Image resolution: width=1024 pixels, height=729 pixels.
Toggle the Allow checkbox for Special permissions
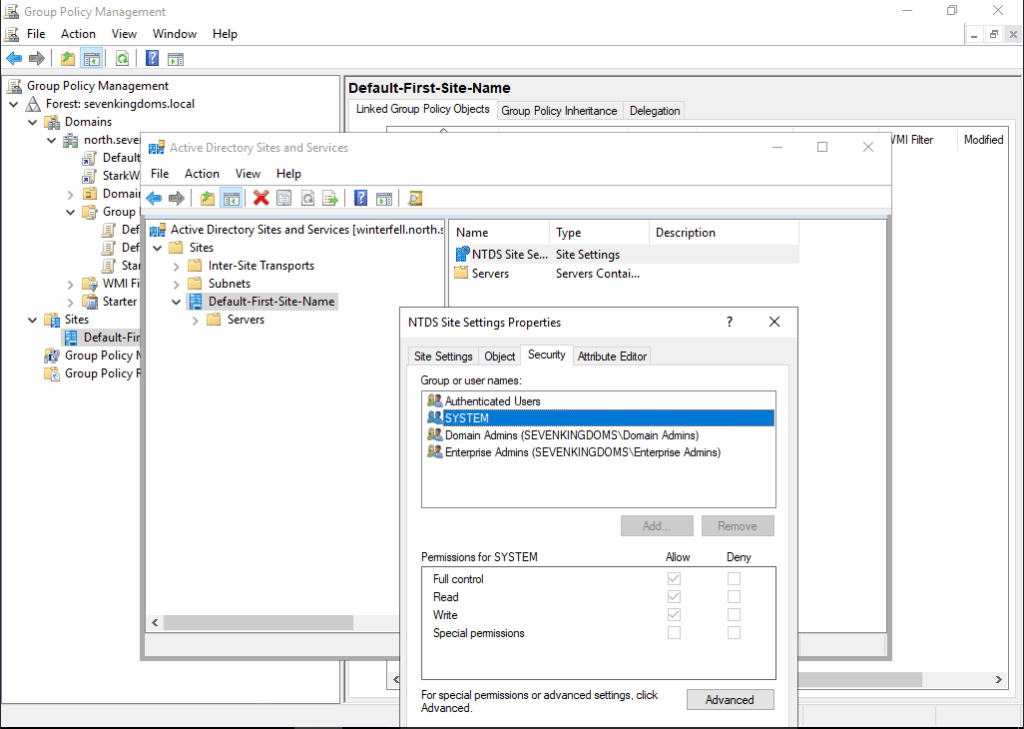pos(674,633)
